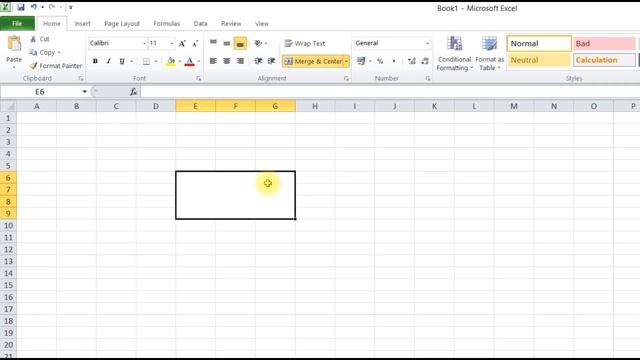Apply the Calculation cell style
This screenshot has height=360, width=640.
[x=604, y=60]
